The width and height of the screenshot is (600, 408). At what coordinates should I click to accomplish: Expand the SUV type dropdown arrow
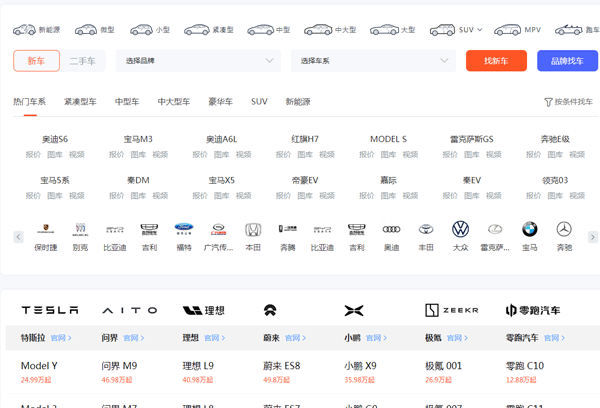pyautogui.click(x=480, y=30)
